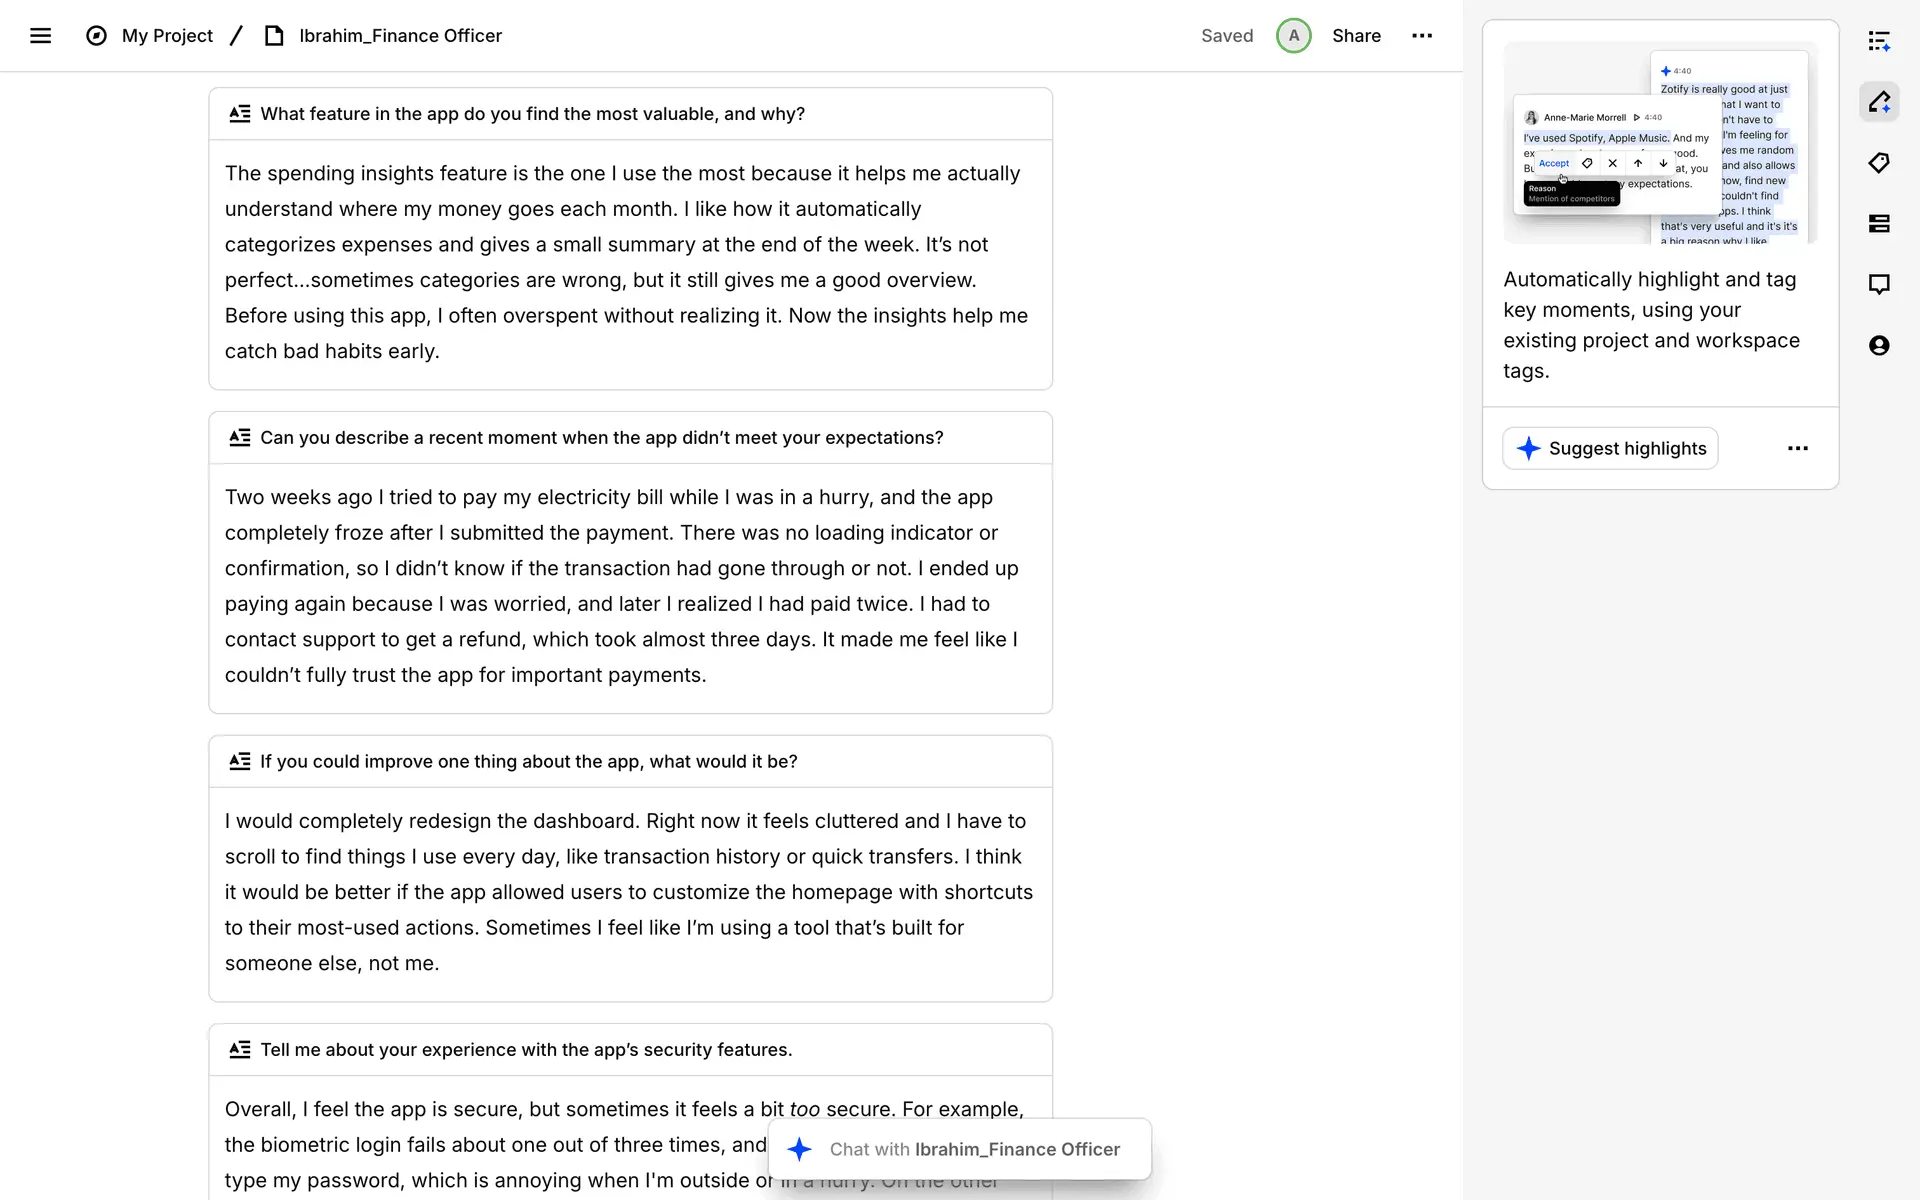The image size is (1920, 1200).
Task: Click the document page icon in breadcrumb
Action: click(274, 36)
